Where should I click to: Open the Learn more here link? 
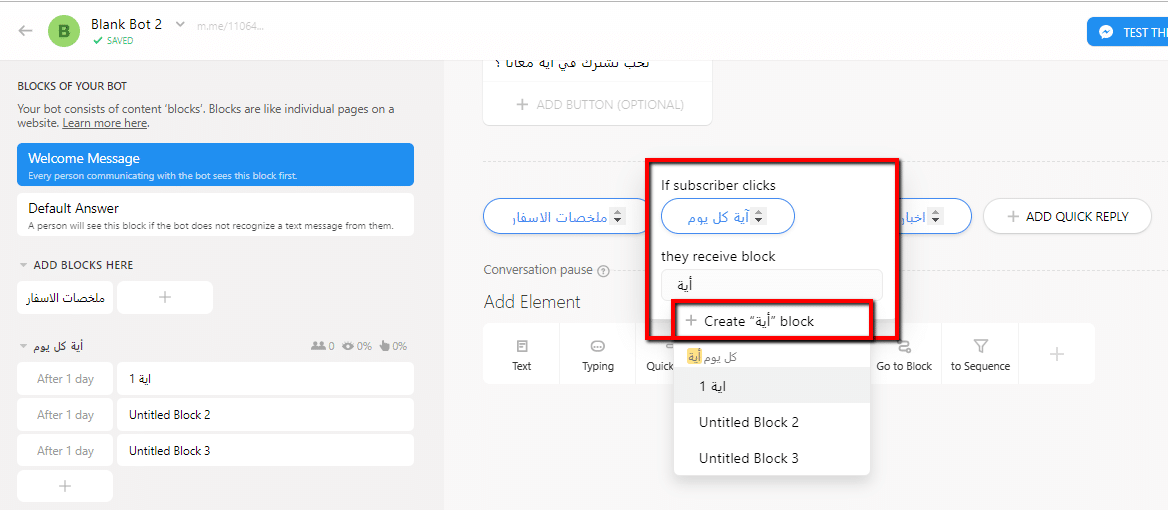pos(104,123)
